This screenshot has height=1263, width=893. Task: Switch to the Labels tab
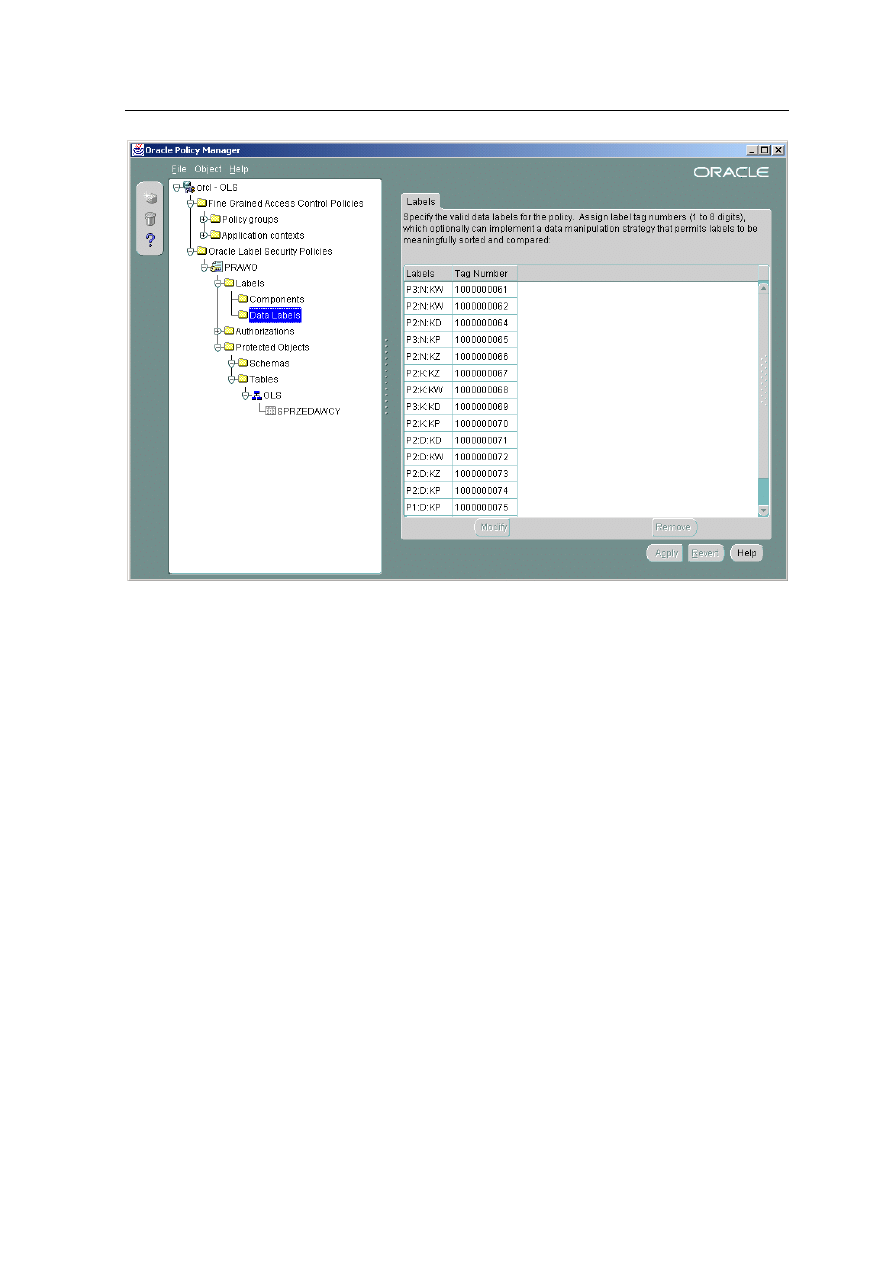[x=421, y=201]
